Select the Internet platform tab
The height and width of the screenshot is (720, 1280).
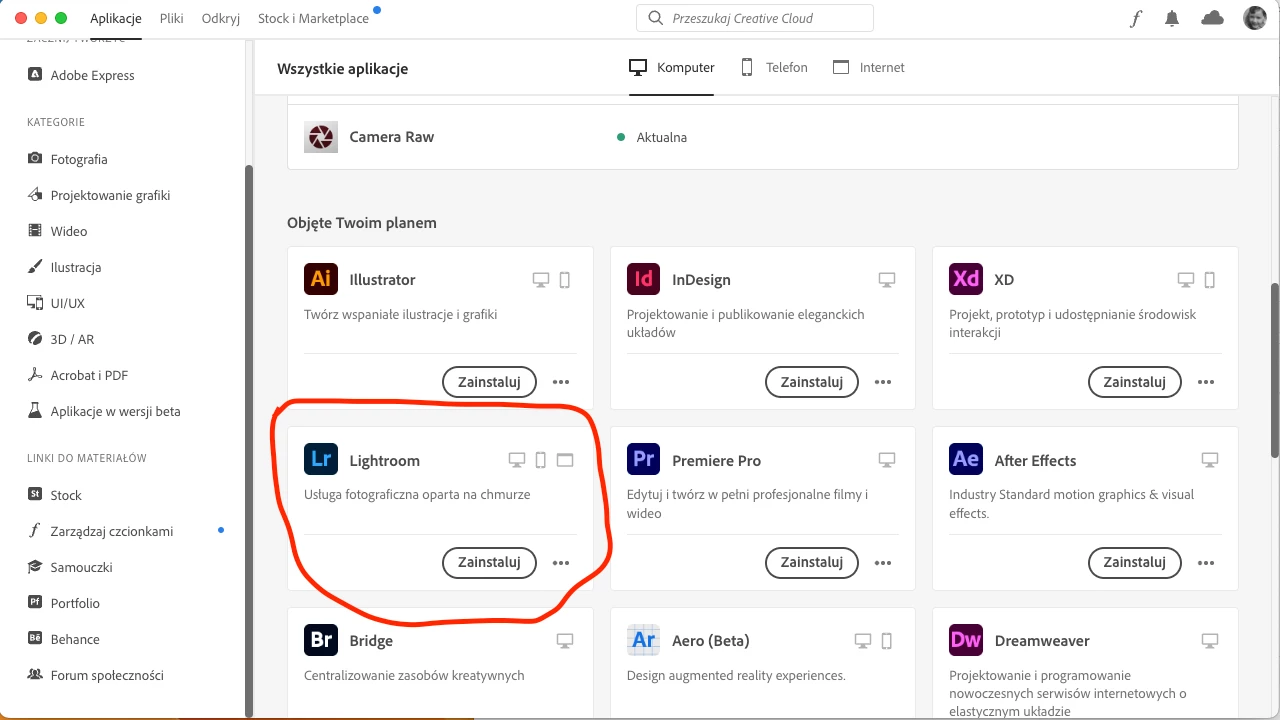(x=869, y=67)
